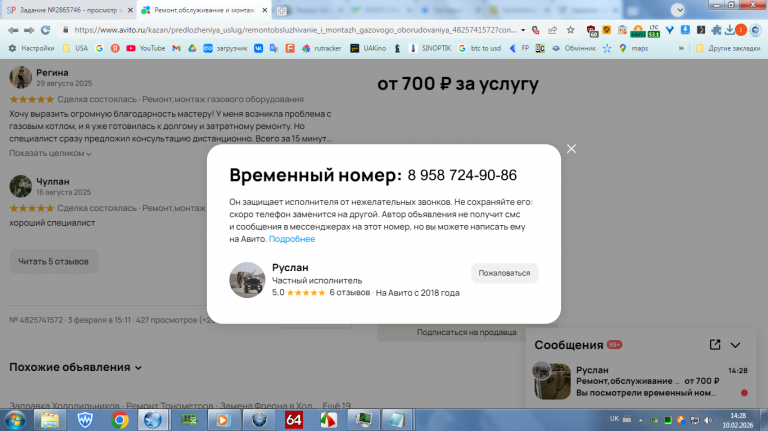
Task: Open the загрузчик bookmark
Action: [x=225, y=48]
